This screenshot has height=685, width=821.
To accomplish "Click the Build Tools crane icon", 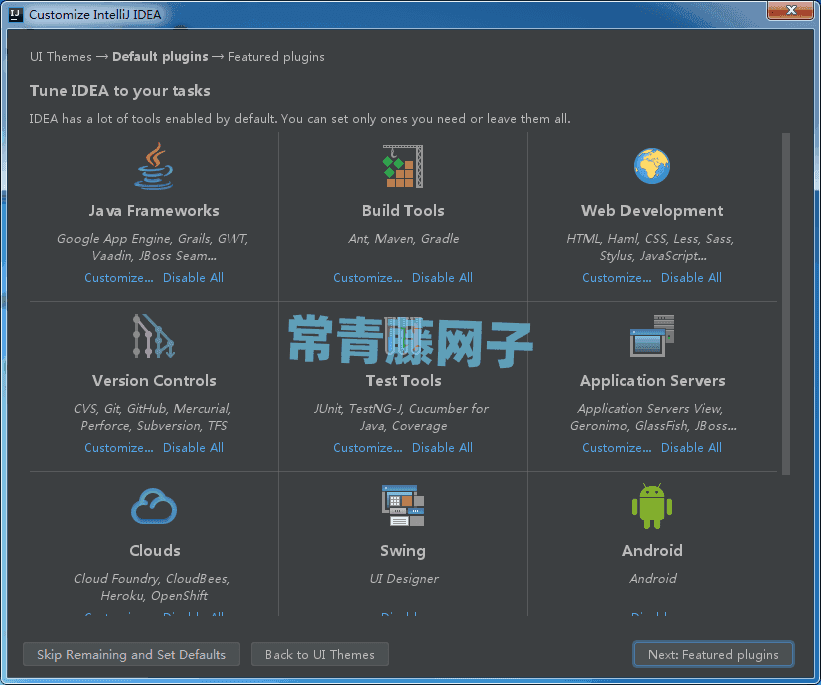I will [x=403, y=166].
